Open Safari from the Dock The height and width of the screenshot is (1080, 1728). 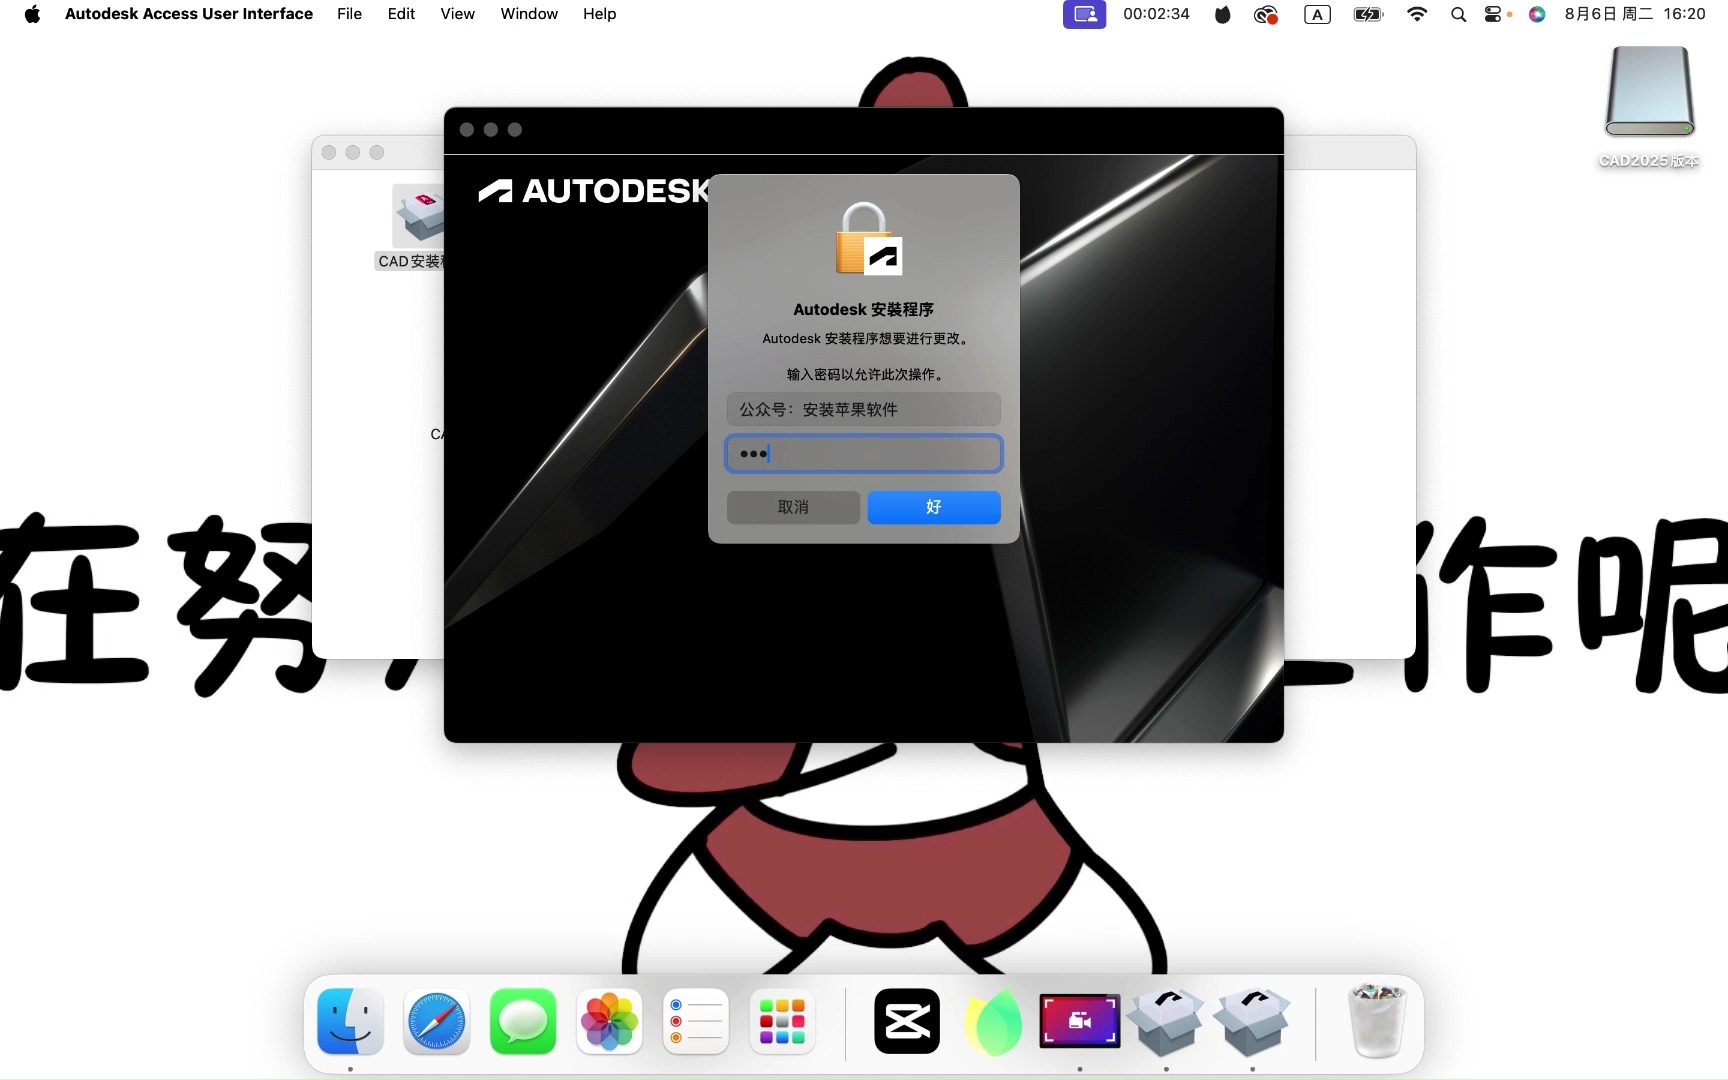click(x=436, y=1022)
